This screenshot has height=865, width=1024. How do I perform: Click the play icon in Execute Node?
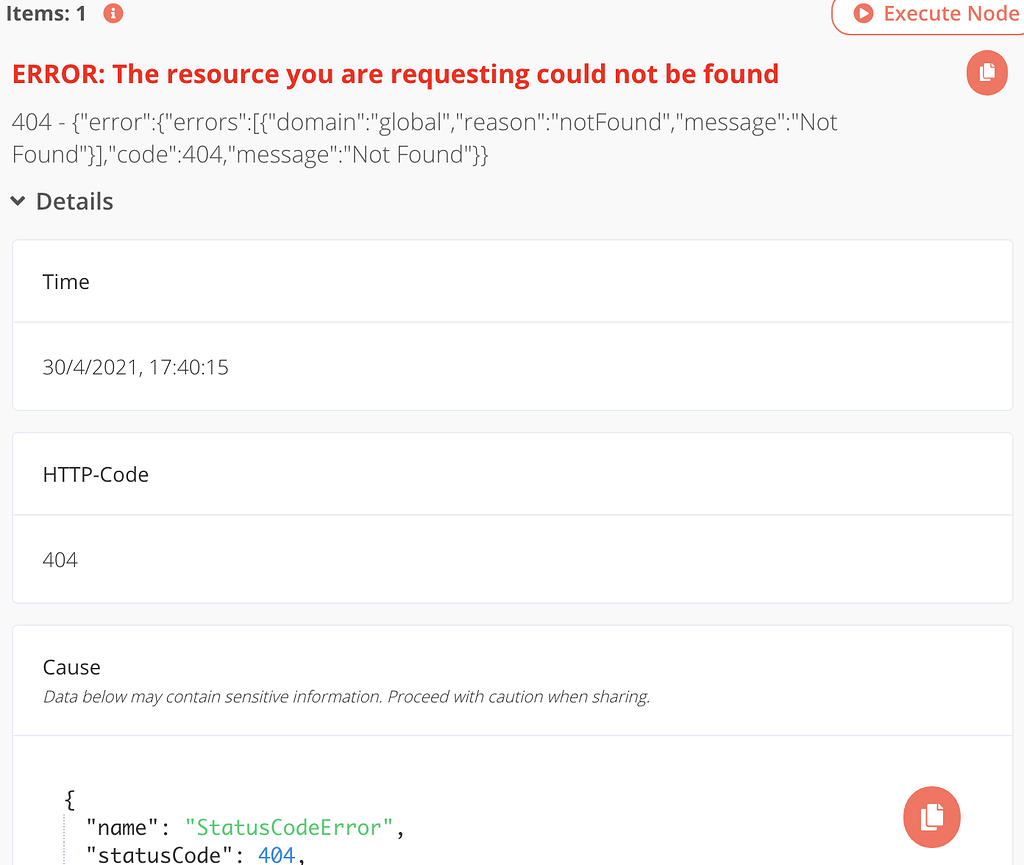(x=863, y=14)
